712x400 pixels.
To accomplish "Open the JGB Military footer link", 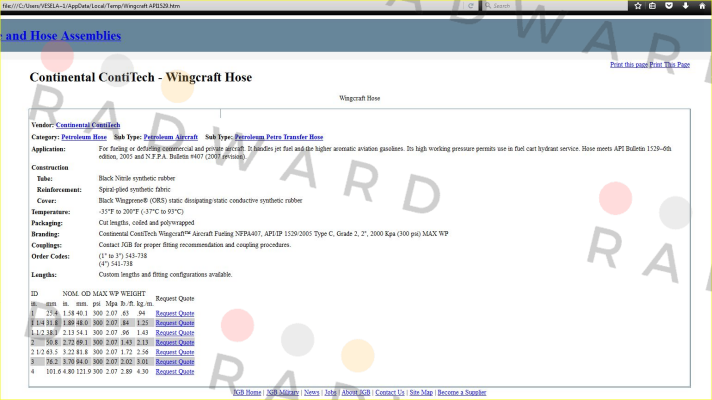I will [282, 392].
